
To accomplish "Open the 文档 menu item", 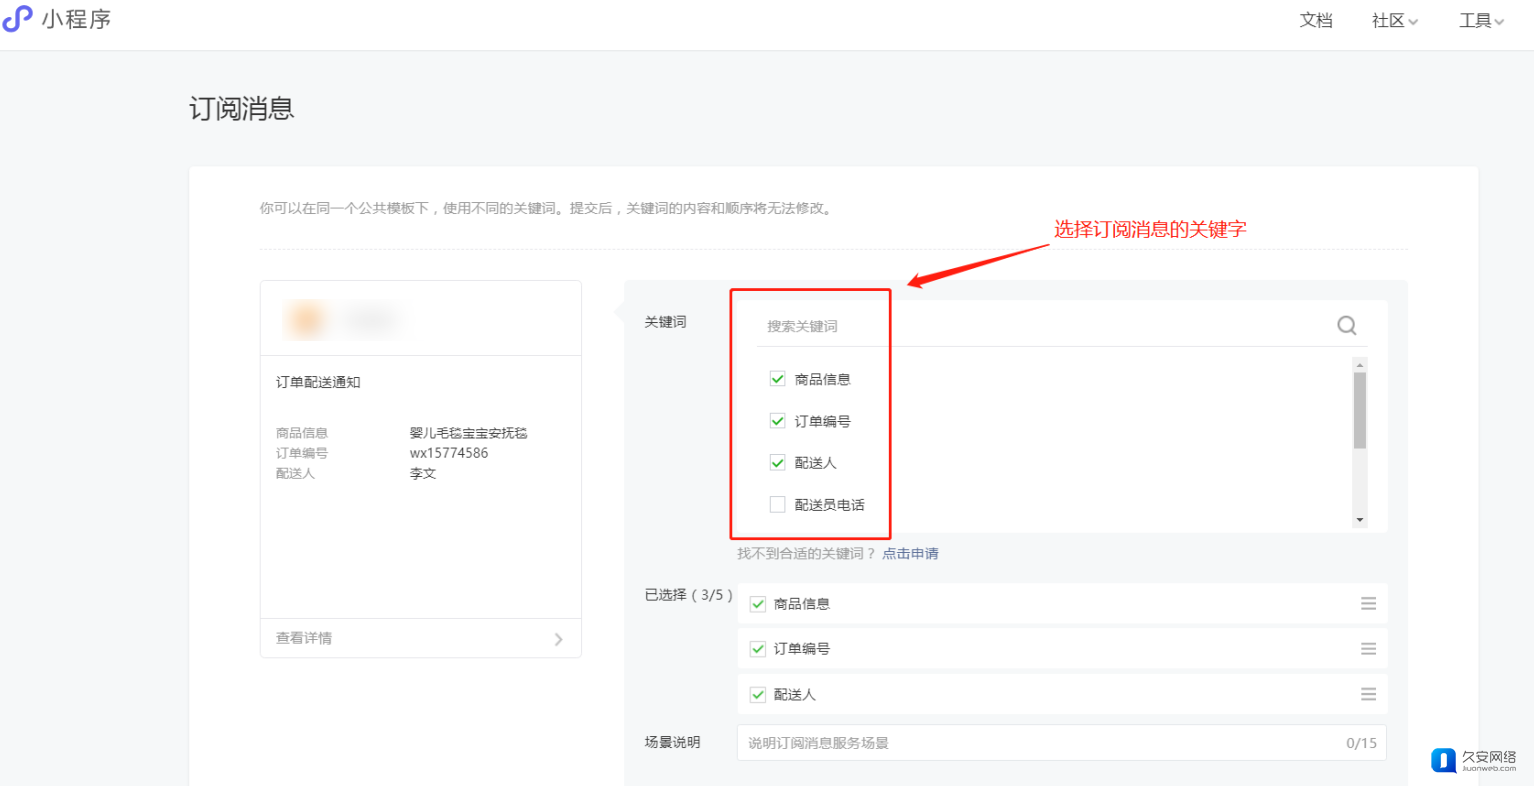I will pos(1315,21).
